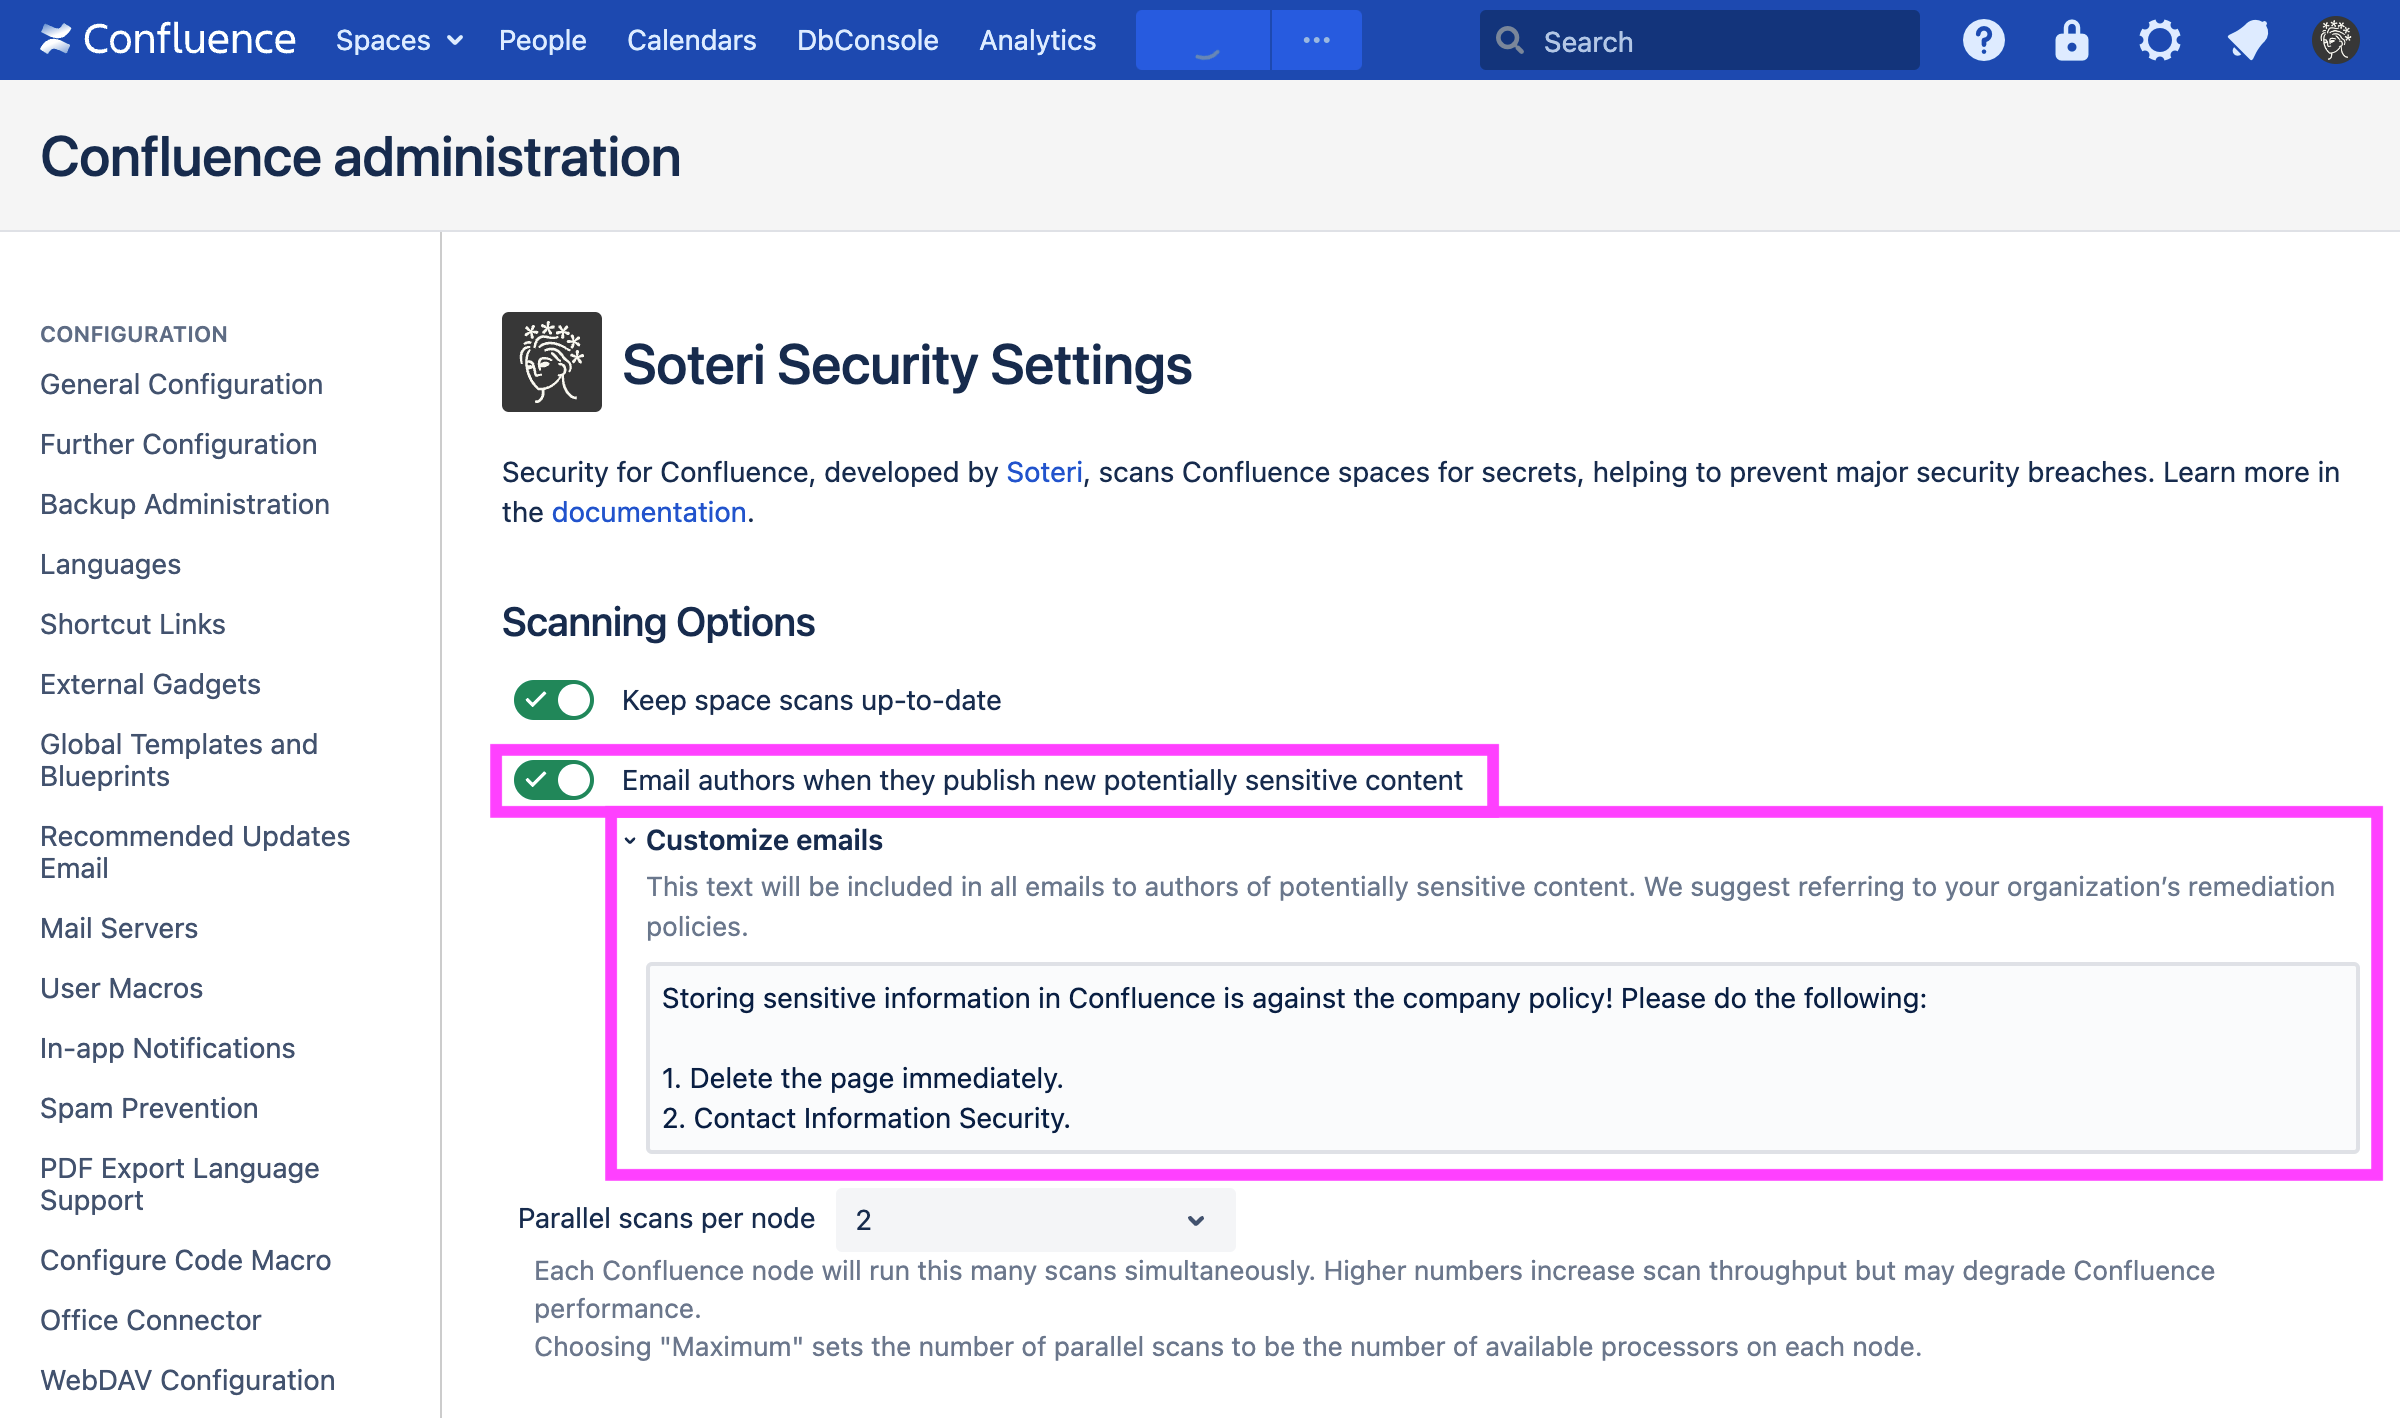Click the notifications icon in header

[x=2247, y=41]
